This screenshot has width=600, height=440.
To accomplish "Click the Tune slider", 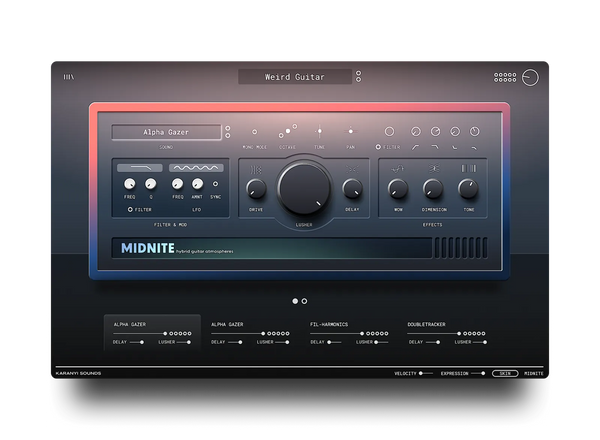I will coord(319,132).
